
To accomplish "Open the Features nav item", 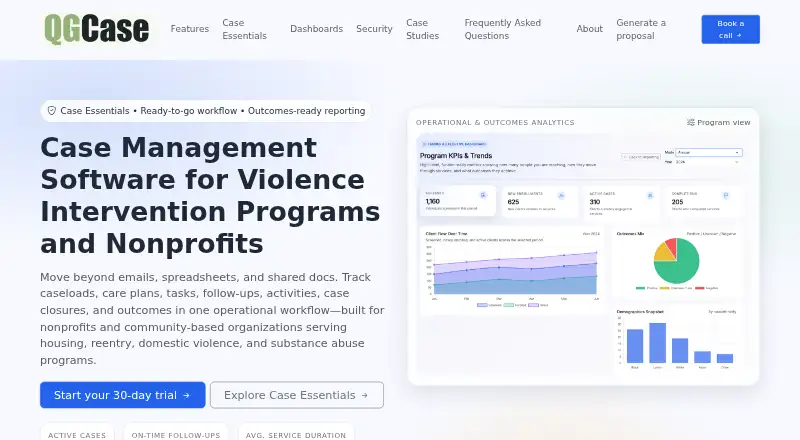I will 190,29.
